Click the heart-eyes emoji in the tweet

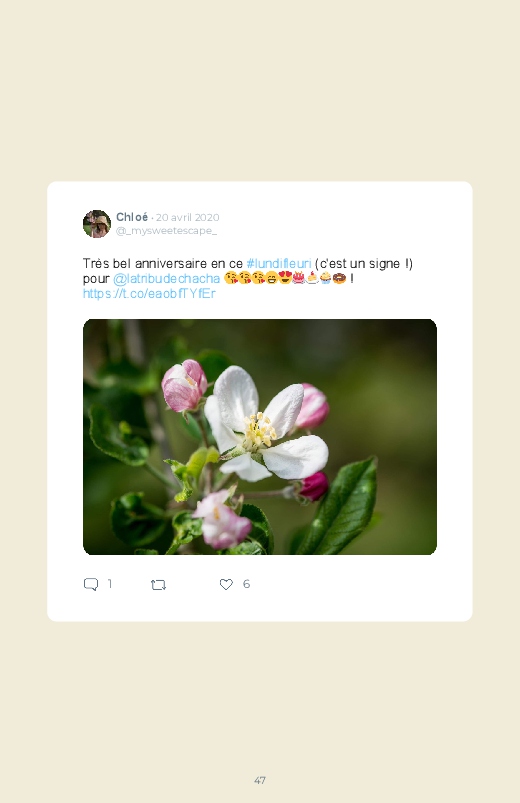click(285, 278)
